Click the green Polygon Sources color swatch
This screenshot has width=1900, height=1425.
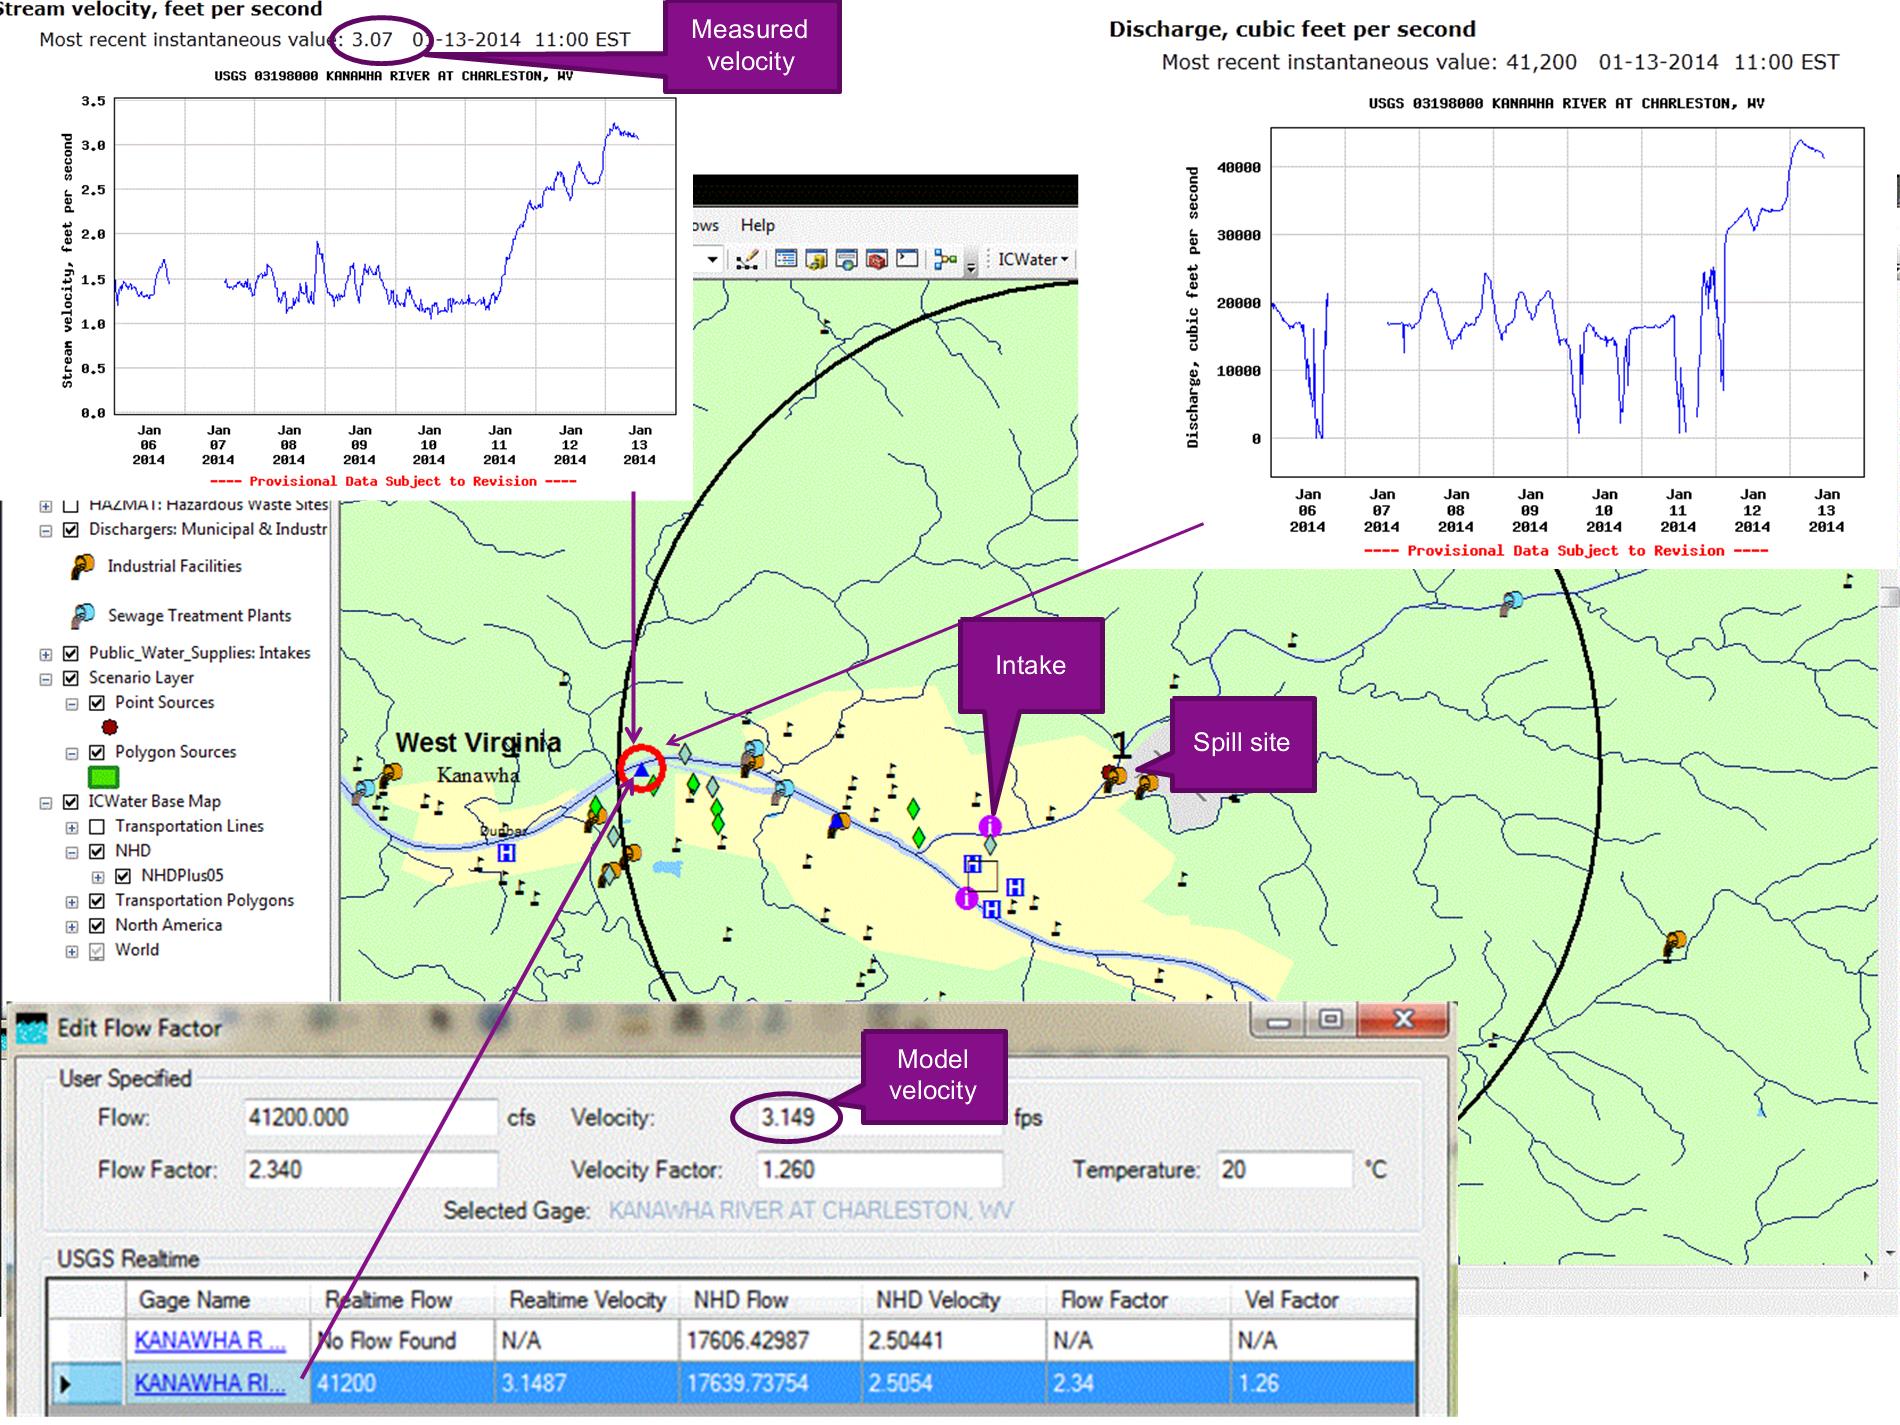pos(104,777)
